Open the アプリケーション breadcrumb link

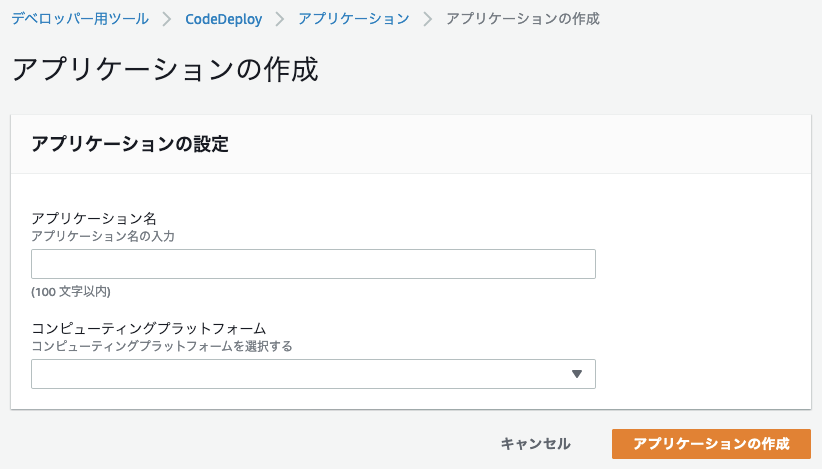tap(354, 19)
